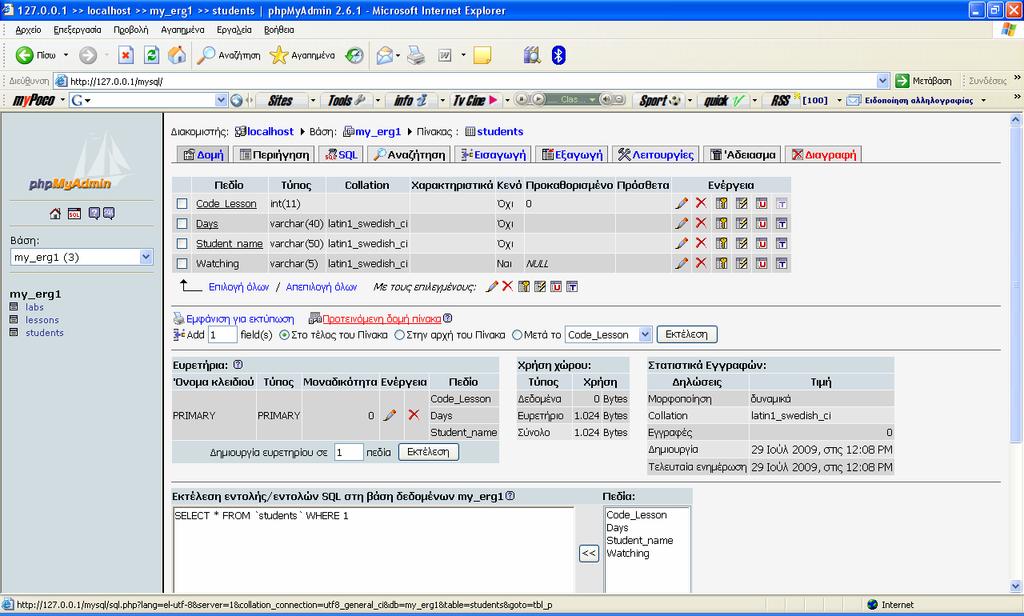1024x616 pixels.
Task: Open the my_erg1 database dropdown in sidebar
Action: (x=146, y=257)
